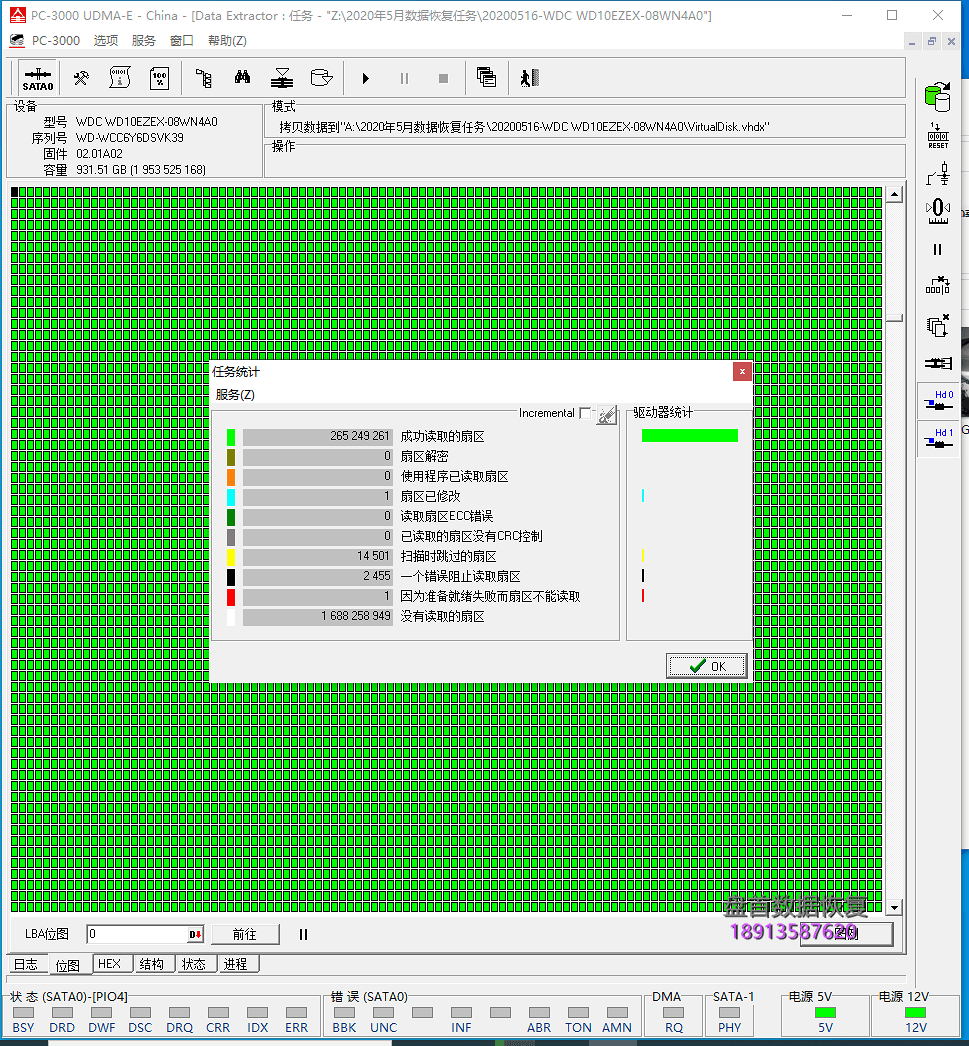
Task: Click the SATA0 port selector icon
Action: pyautogui.click(x=37, y=79)
